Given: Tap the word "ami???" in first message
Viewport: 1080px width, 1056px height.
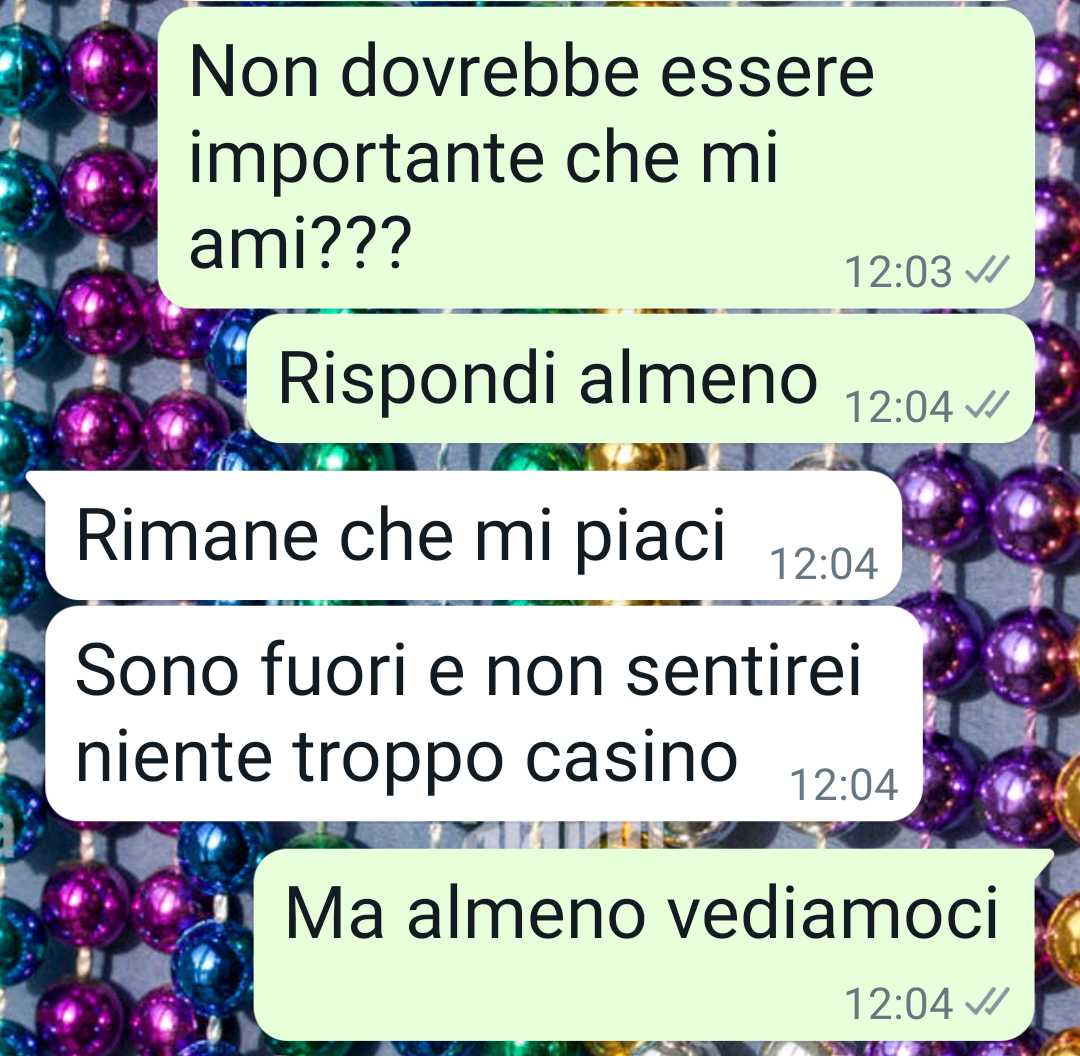Looking at the screenshot, I should 300,243.
